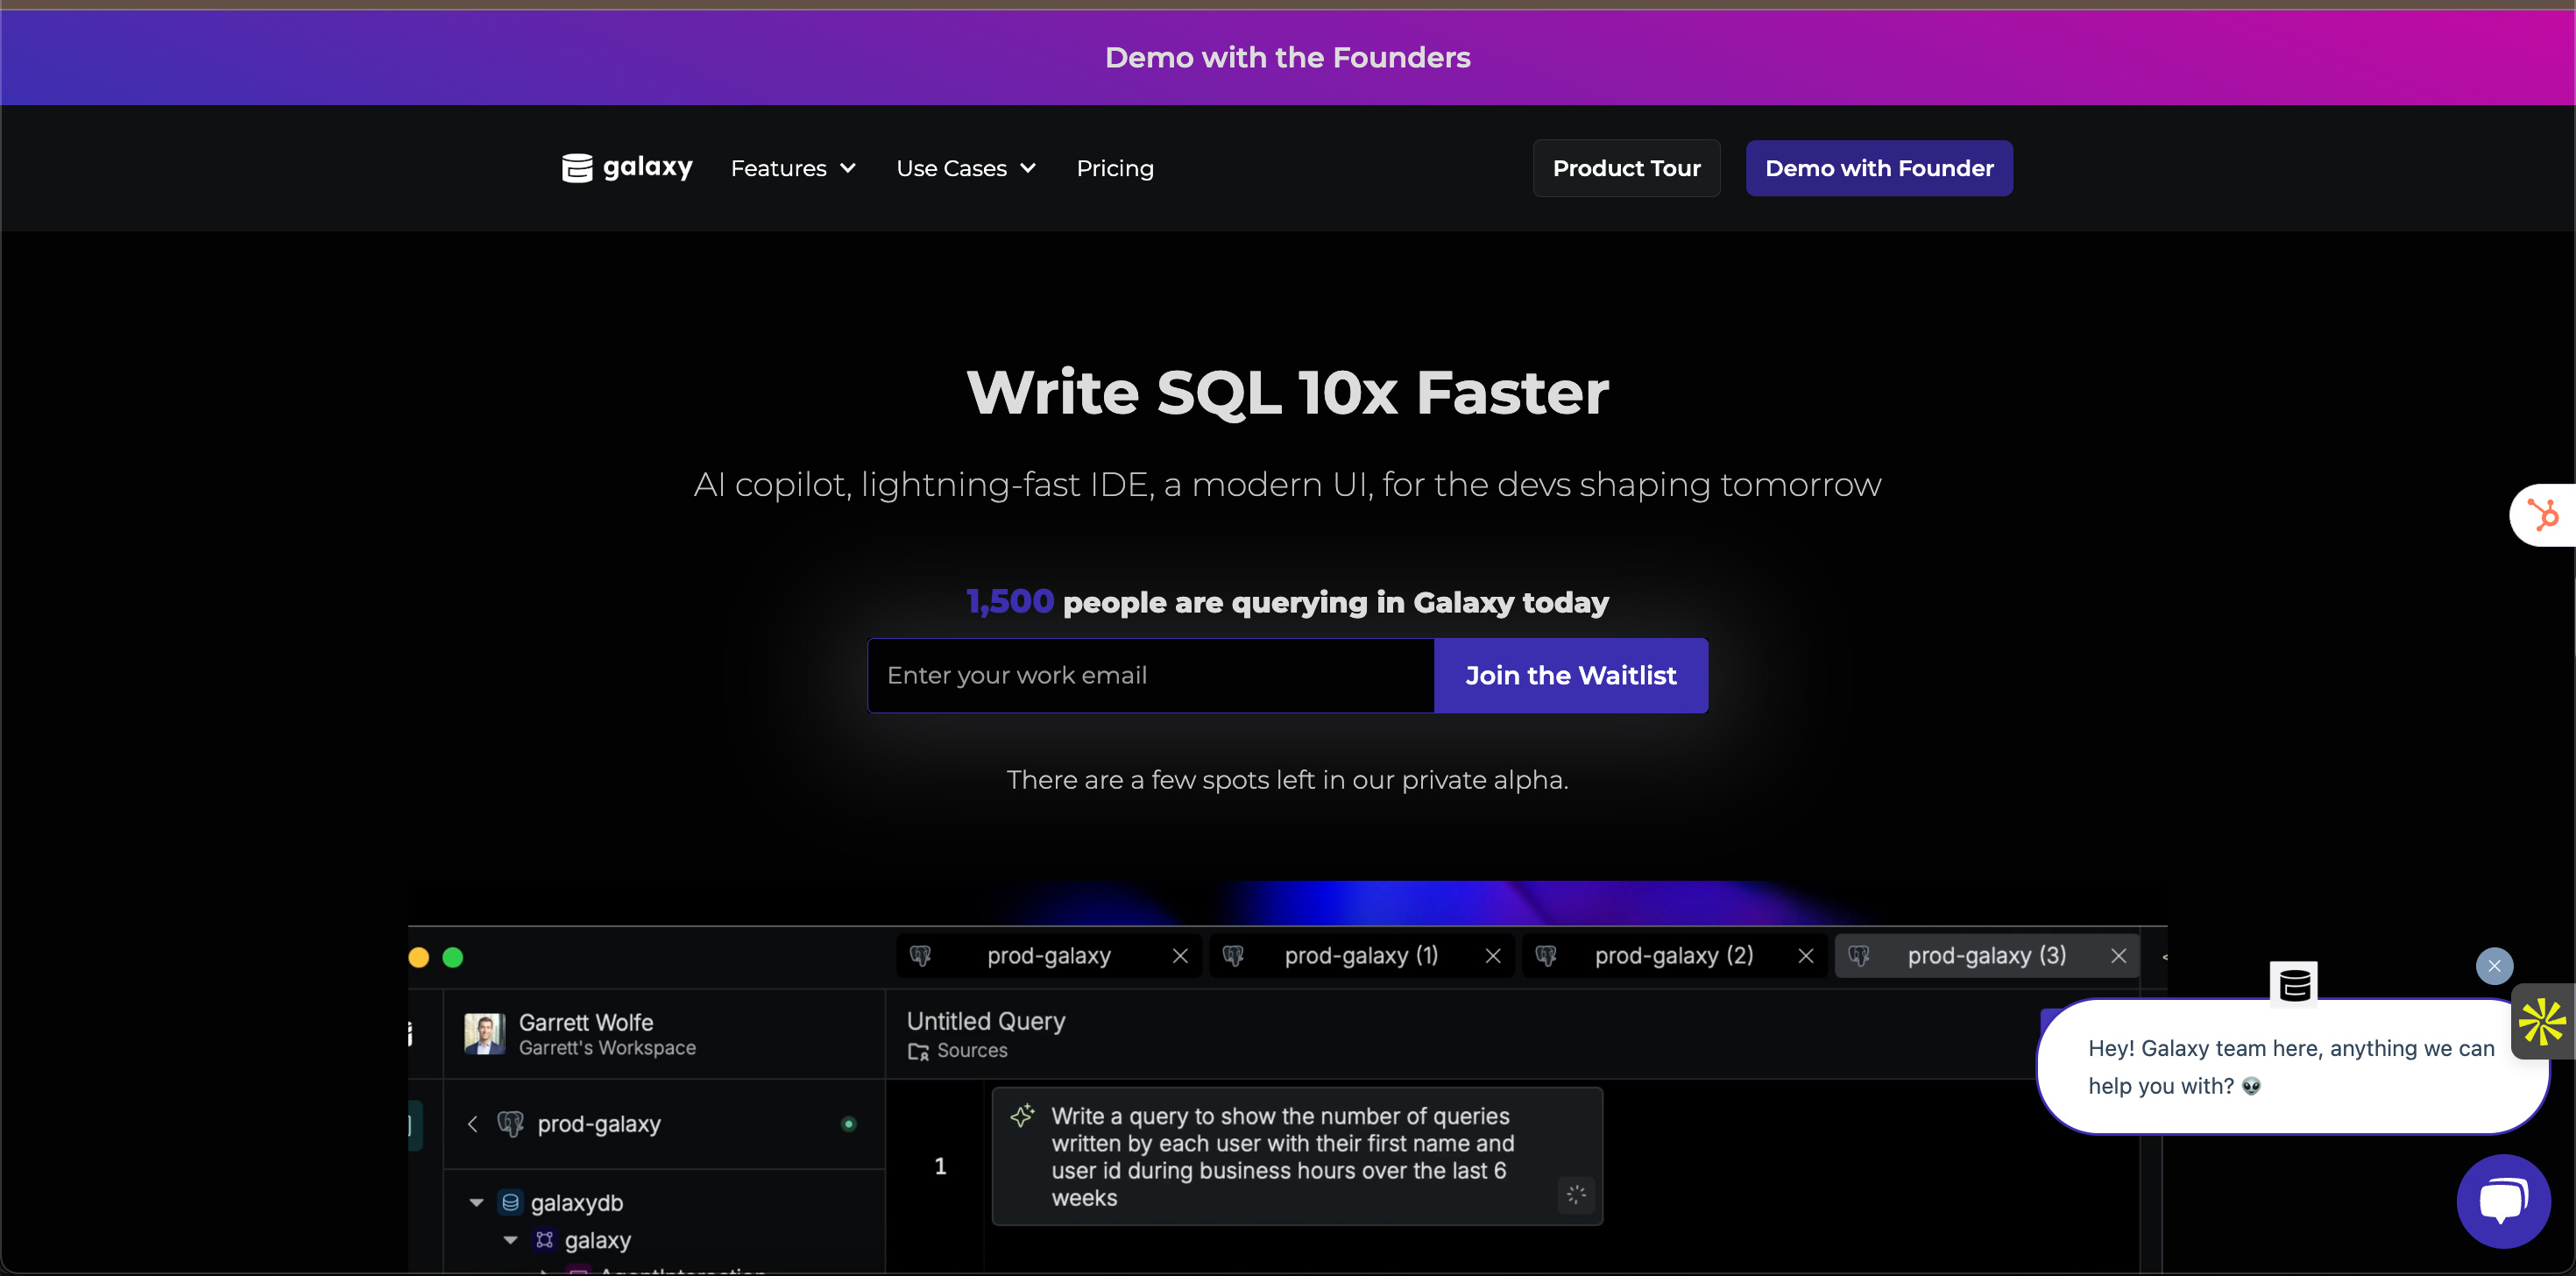Click the Galaxy logo icon

(577, 168)
